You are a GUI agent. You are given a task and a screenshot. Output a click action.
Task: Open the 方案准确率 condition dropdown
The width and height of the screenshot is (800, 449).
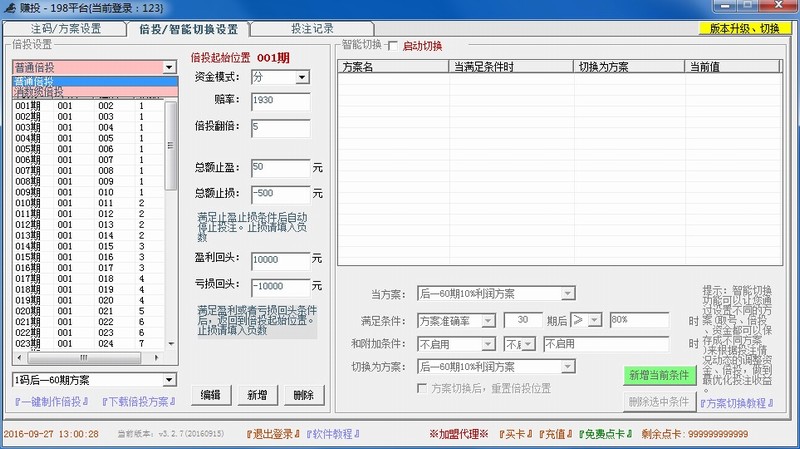[x=489, y=319]
